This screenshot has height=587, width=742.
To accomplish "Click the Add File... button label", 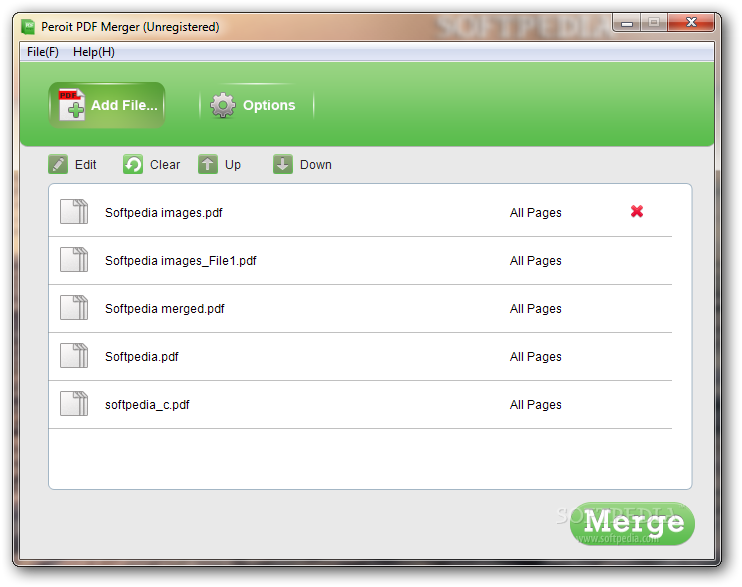I will tap(124, 105).
